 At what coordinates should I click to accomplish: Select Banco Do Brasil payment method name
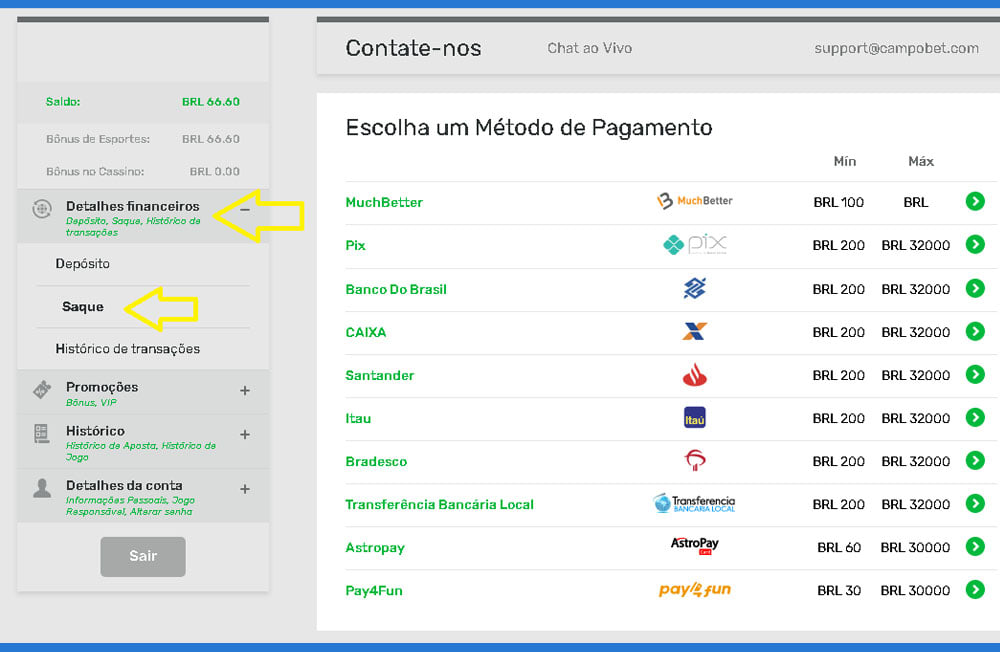(x=396, y=290)
